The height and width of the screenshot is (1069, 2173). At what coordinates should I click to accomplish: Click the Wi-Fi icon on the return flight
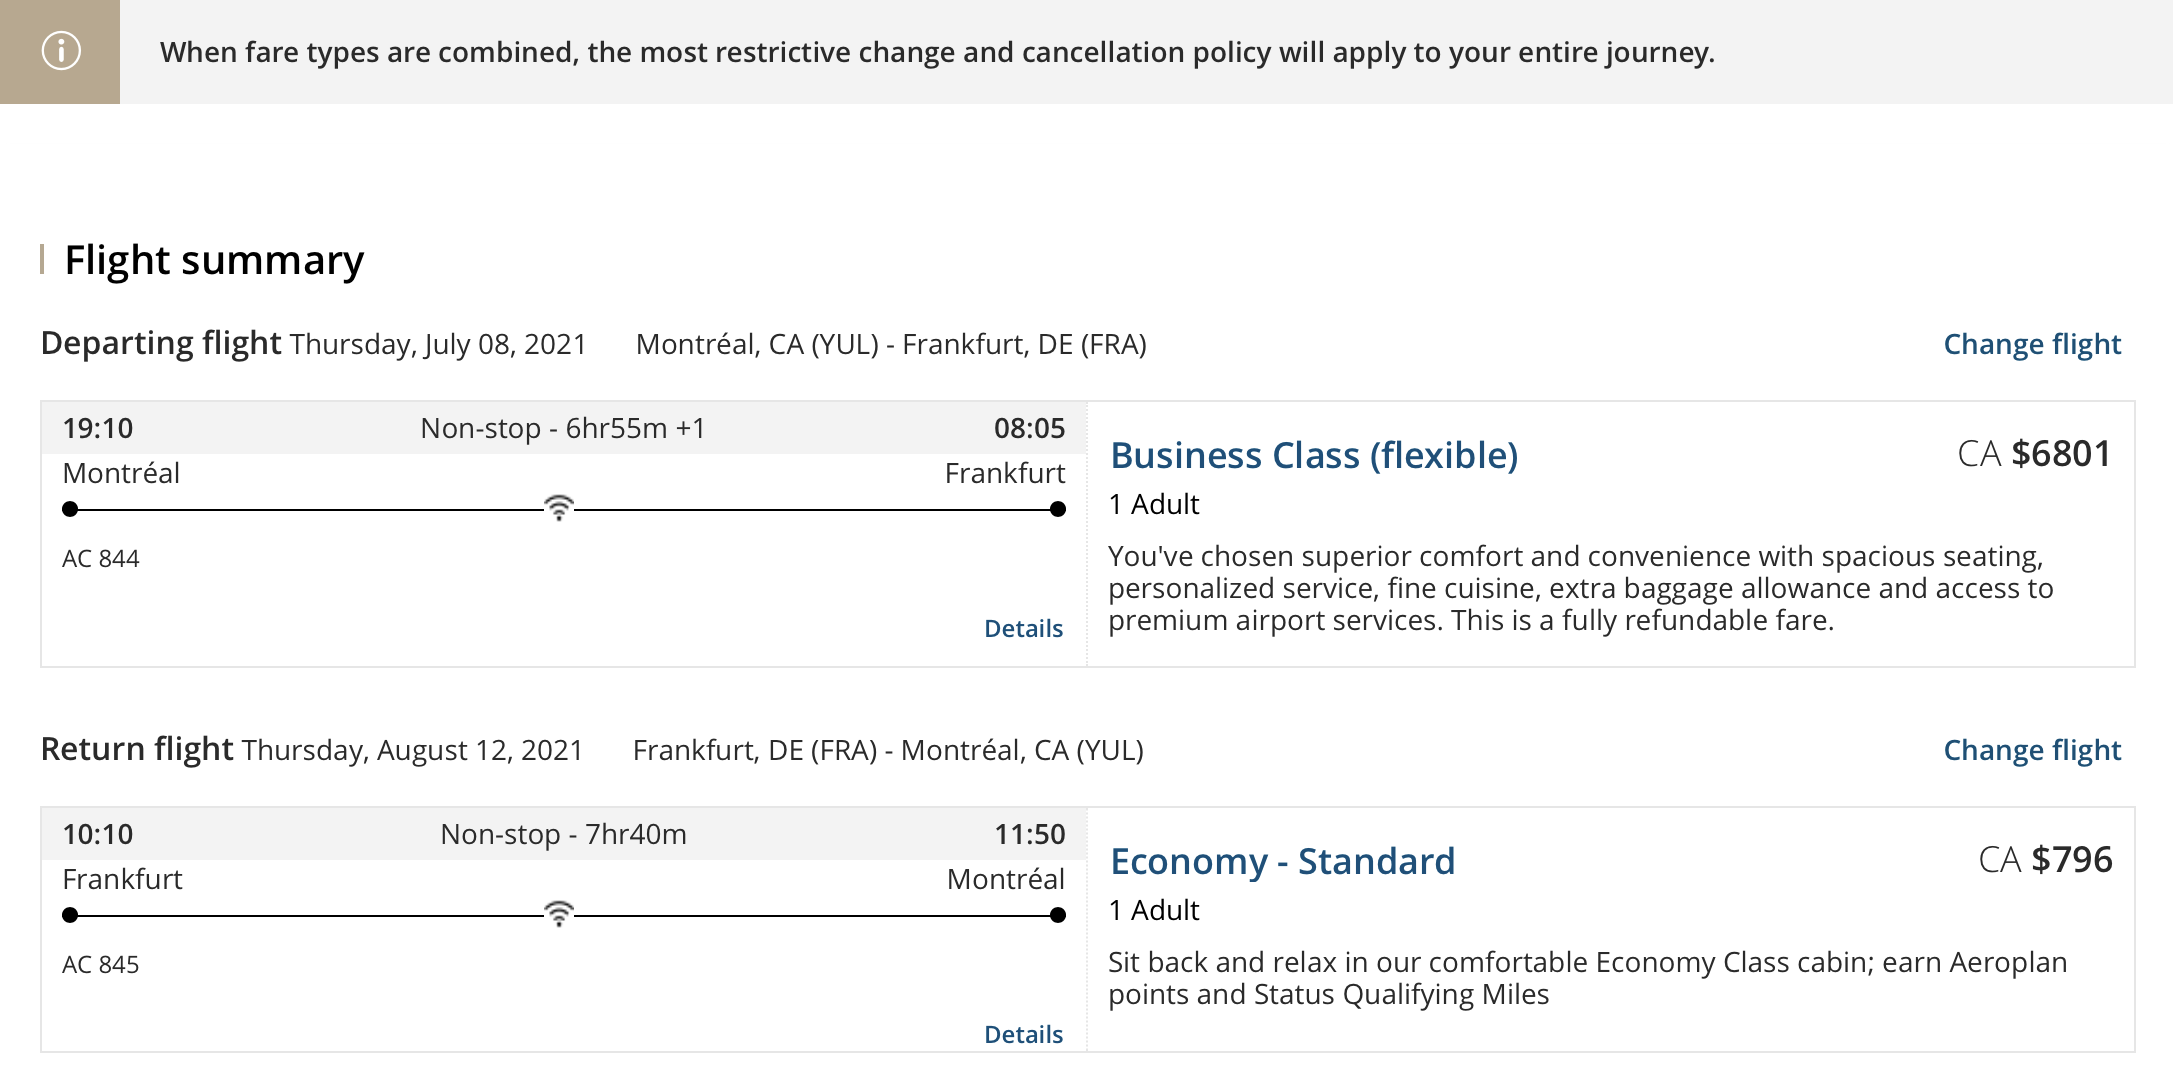coord(559,913)
